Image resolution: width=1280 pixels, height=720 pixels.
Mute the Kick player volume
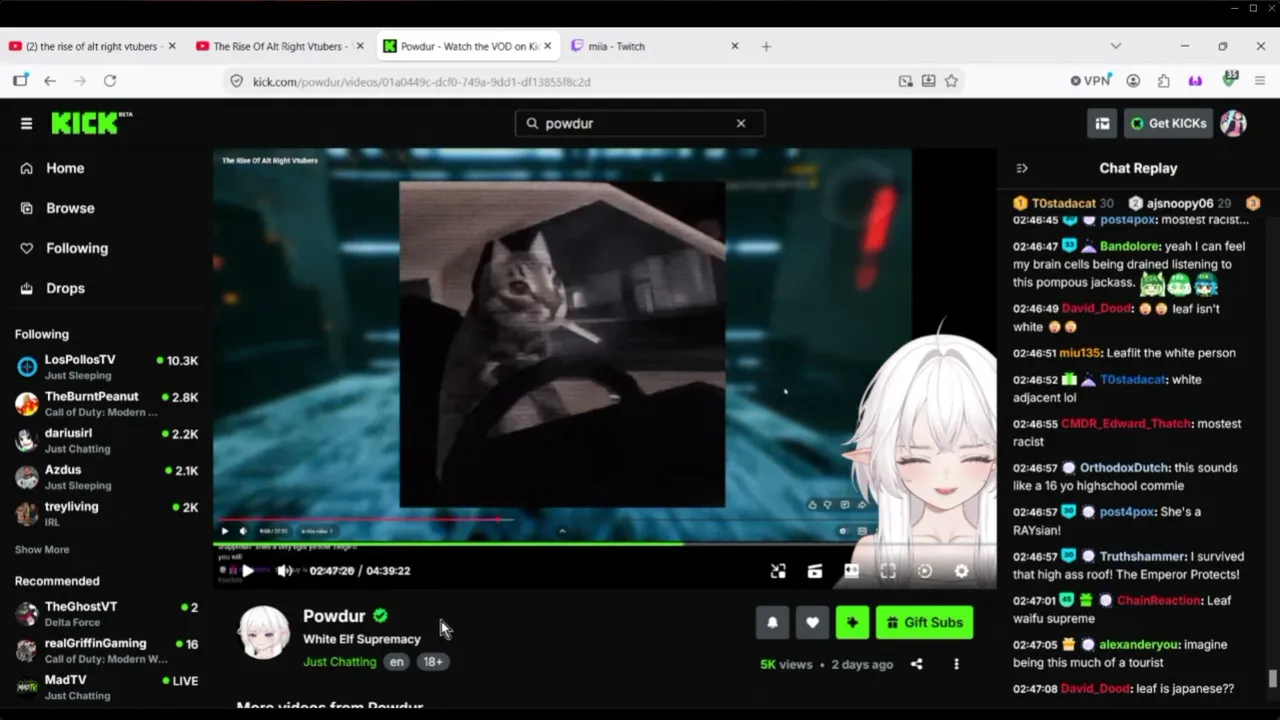pos(284,571)
